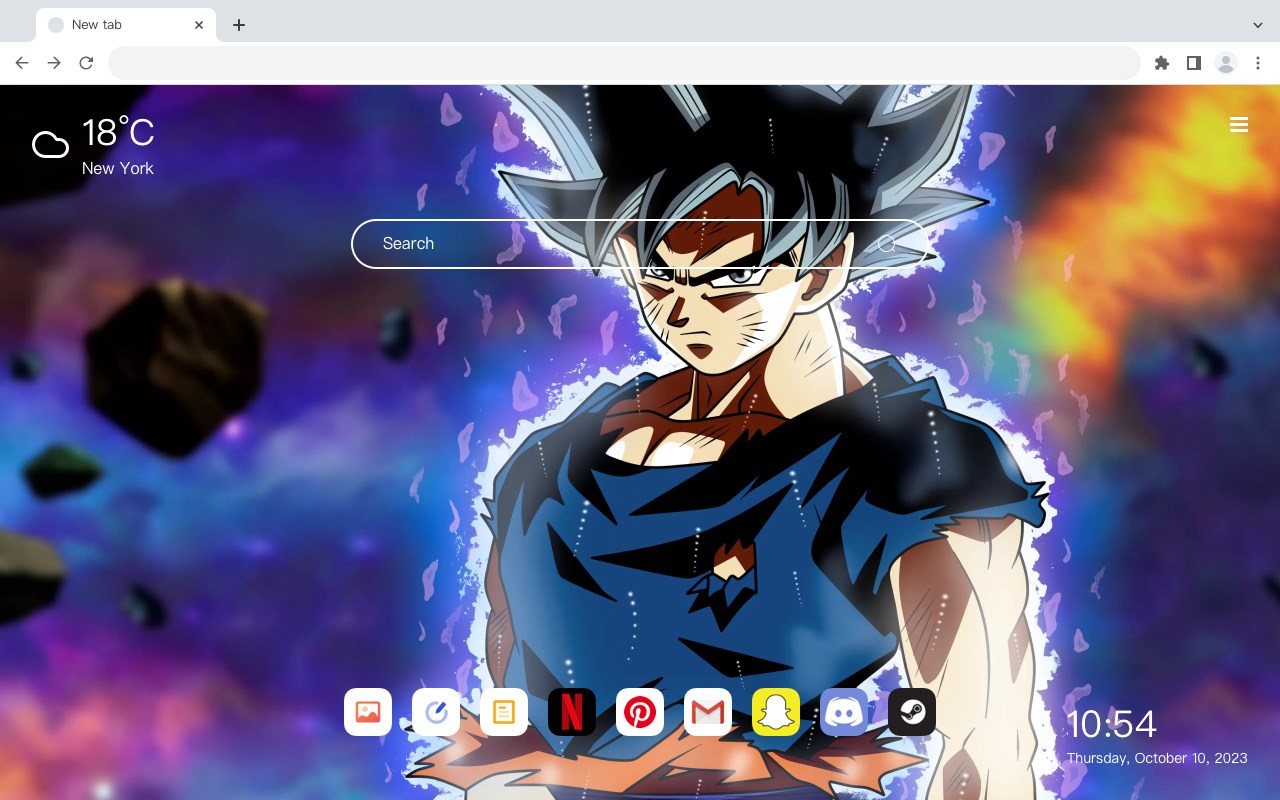Open the blue circular tasks shortcut icon
This screenshot has width=1280, height=800.
point(436,712)
